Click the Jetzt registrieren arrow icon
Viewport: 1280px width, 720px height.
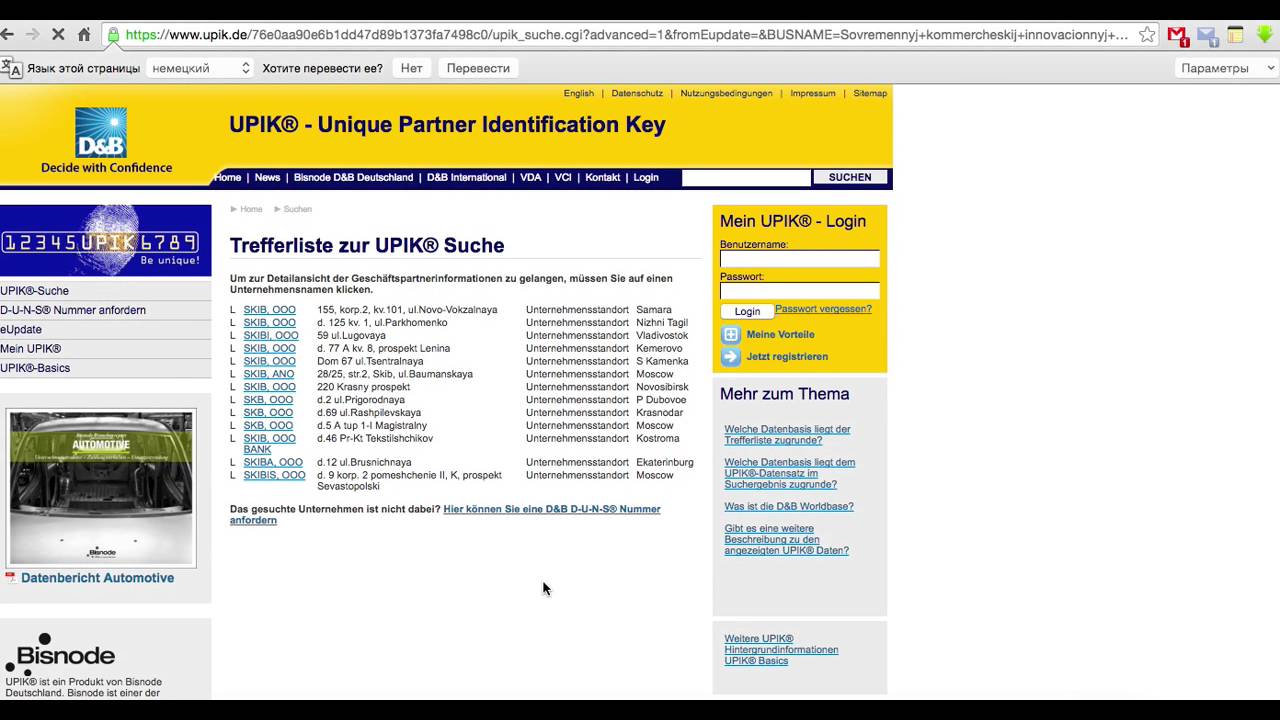point(731,357)
